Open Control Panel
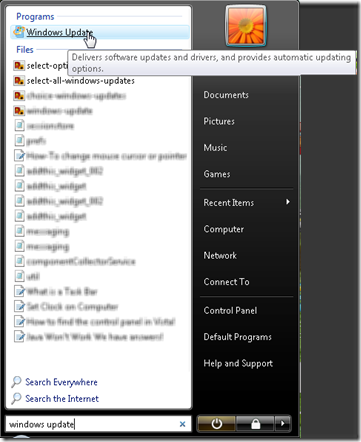361x442 pixels. click(x=230, y=311)
